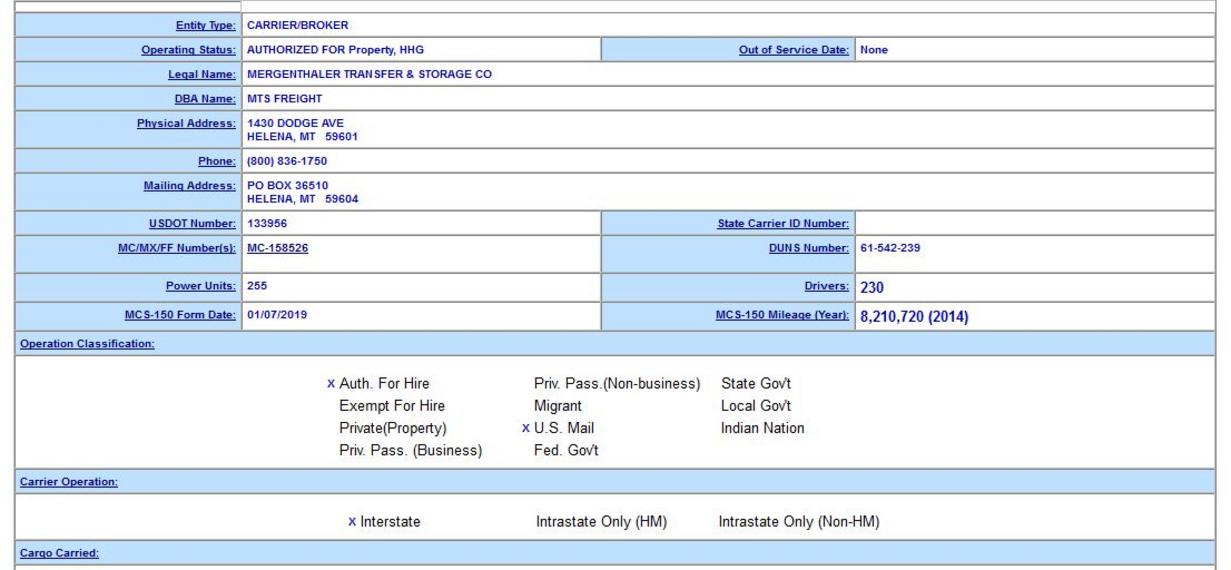Click the DBA Name label link

click(205, 98)
